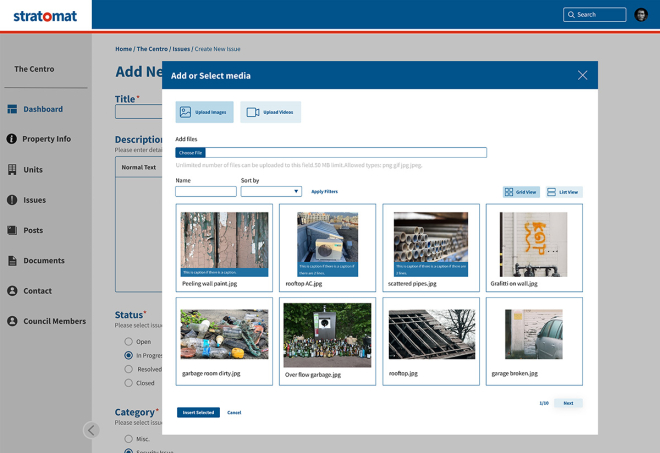Click the Dashboard icon in the sidebar

coord(12,109)
